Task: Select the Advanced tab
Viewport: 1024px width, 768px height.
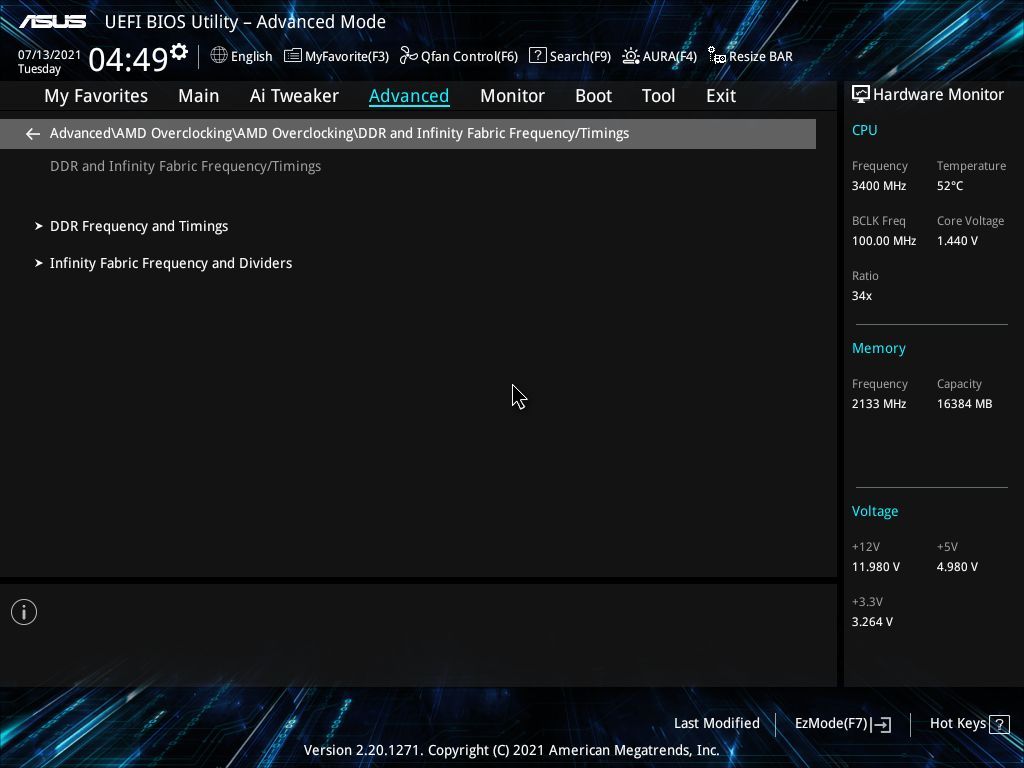Action: pos(409,96)
